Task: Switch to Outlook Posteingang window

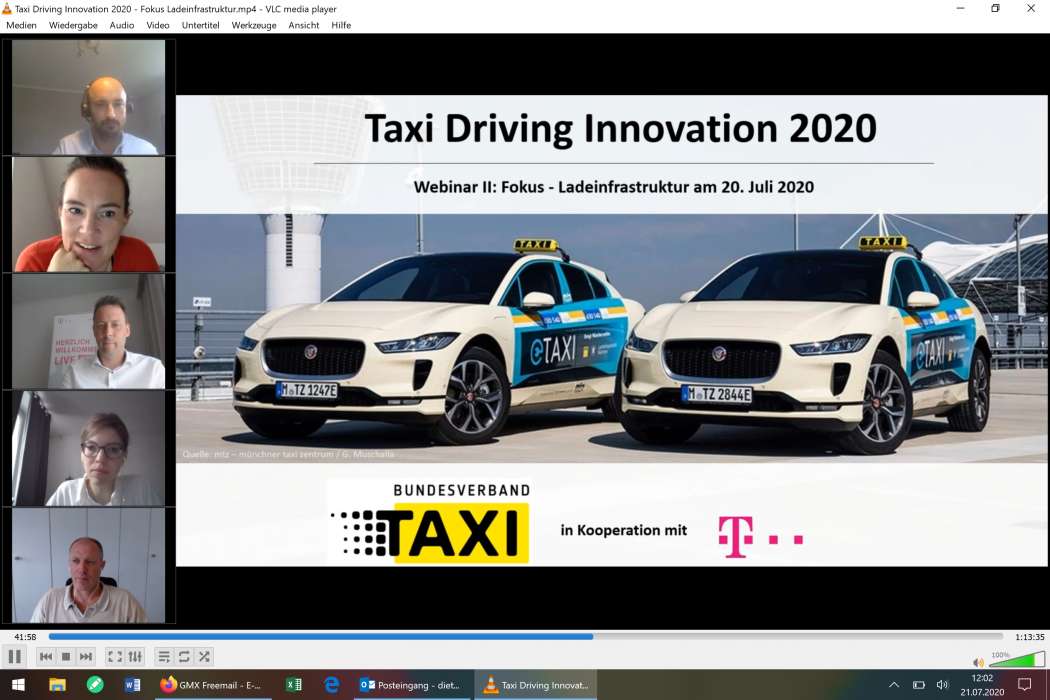Action: (412, 685)
